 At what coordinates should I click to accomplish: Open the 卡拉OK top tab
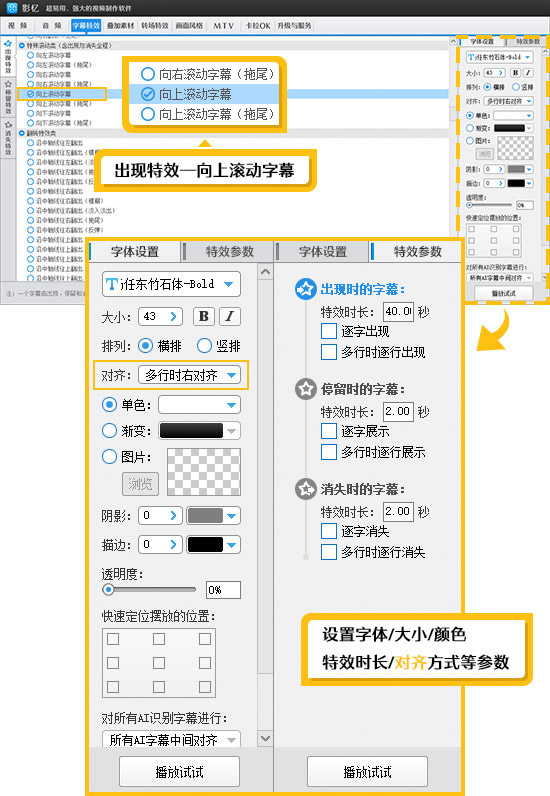tap(257, 25)
